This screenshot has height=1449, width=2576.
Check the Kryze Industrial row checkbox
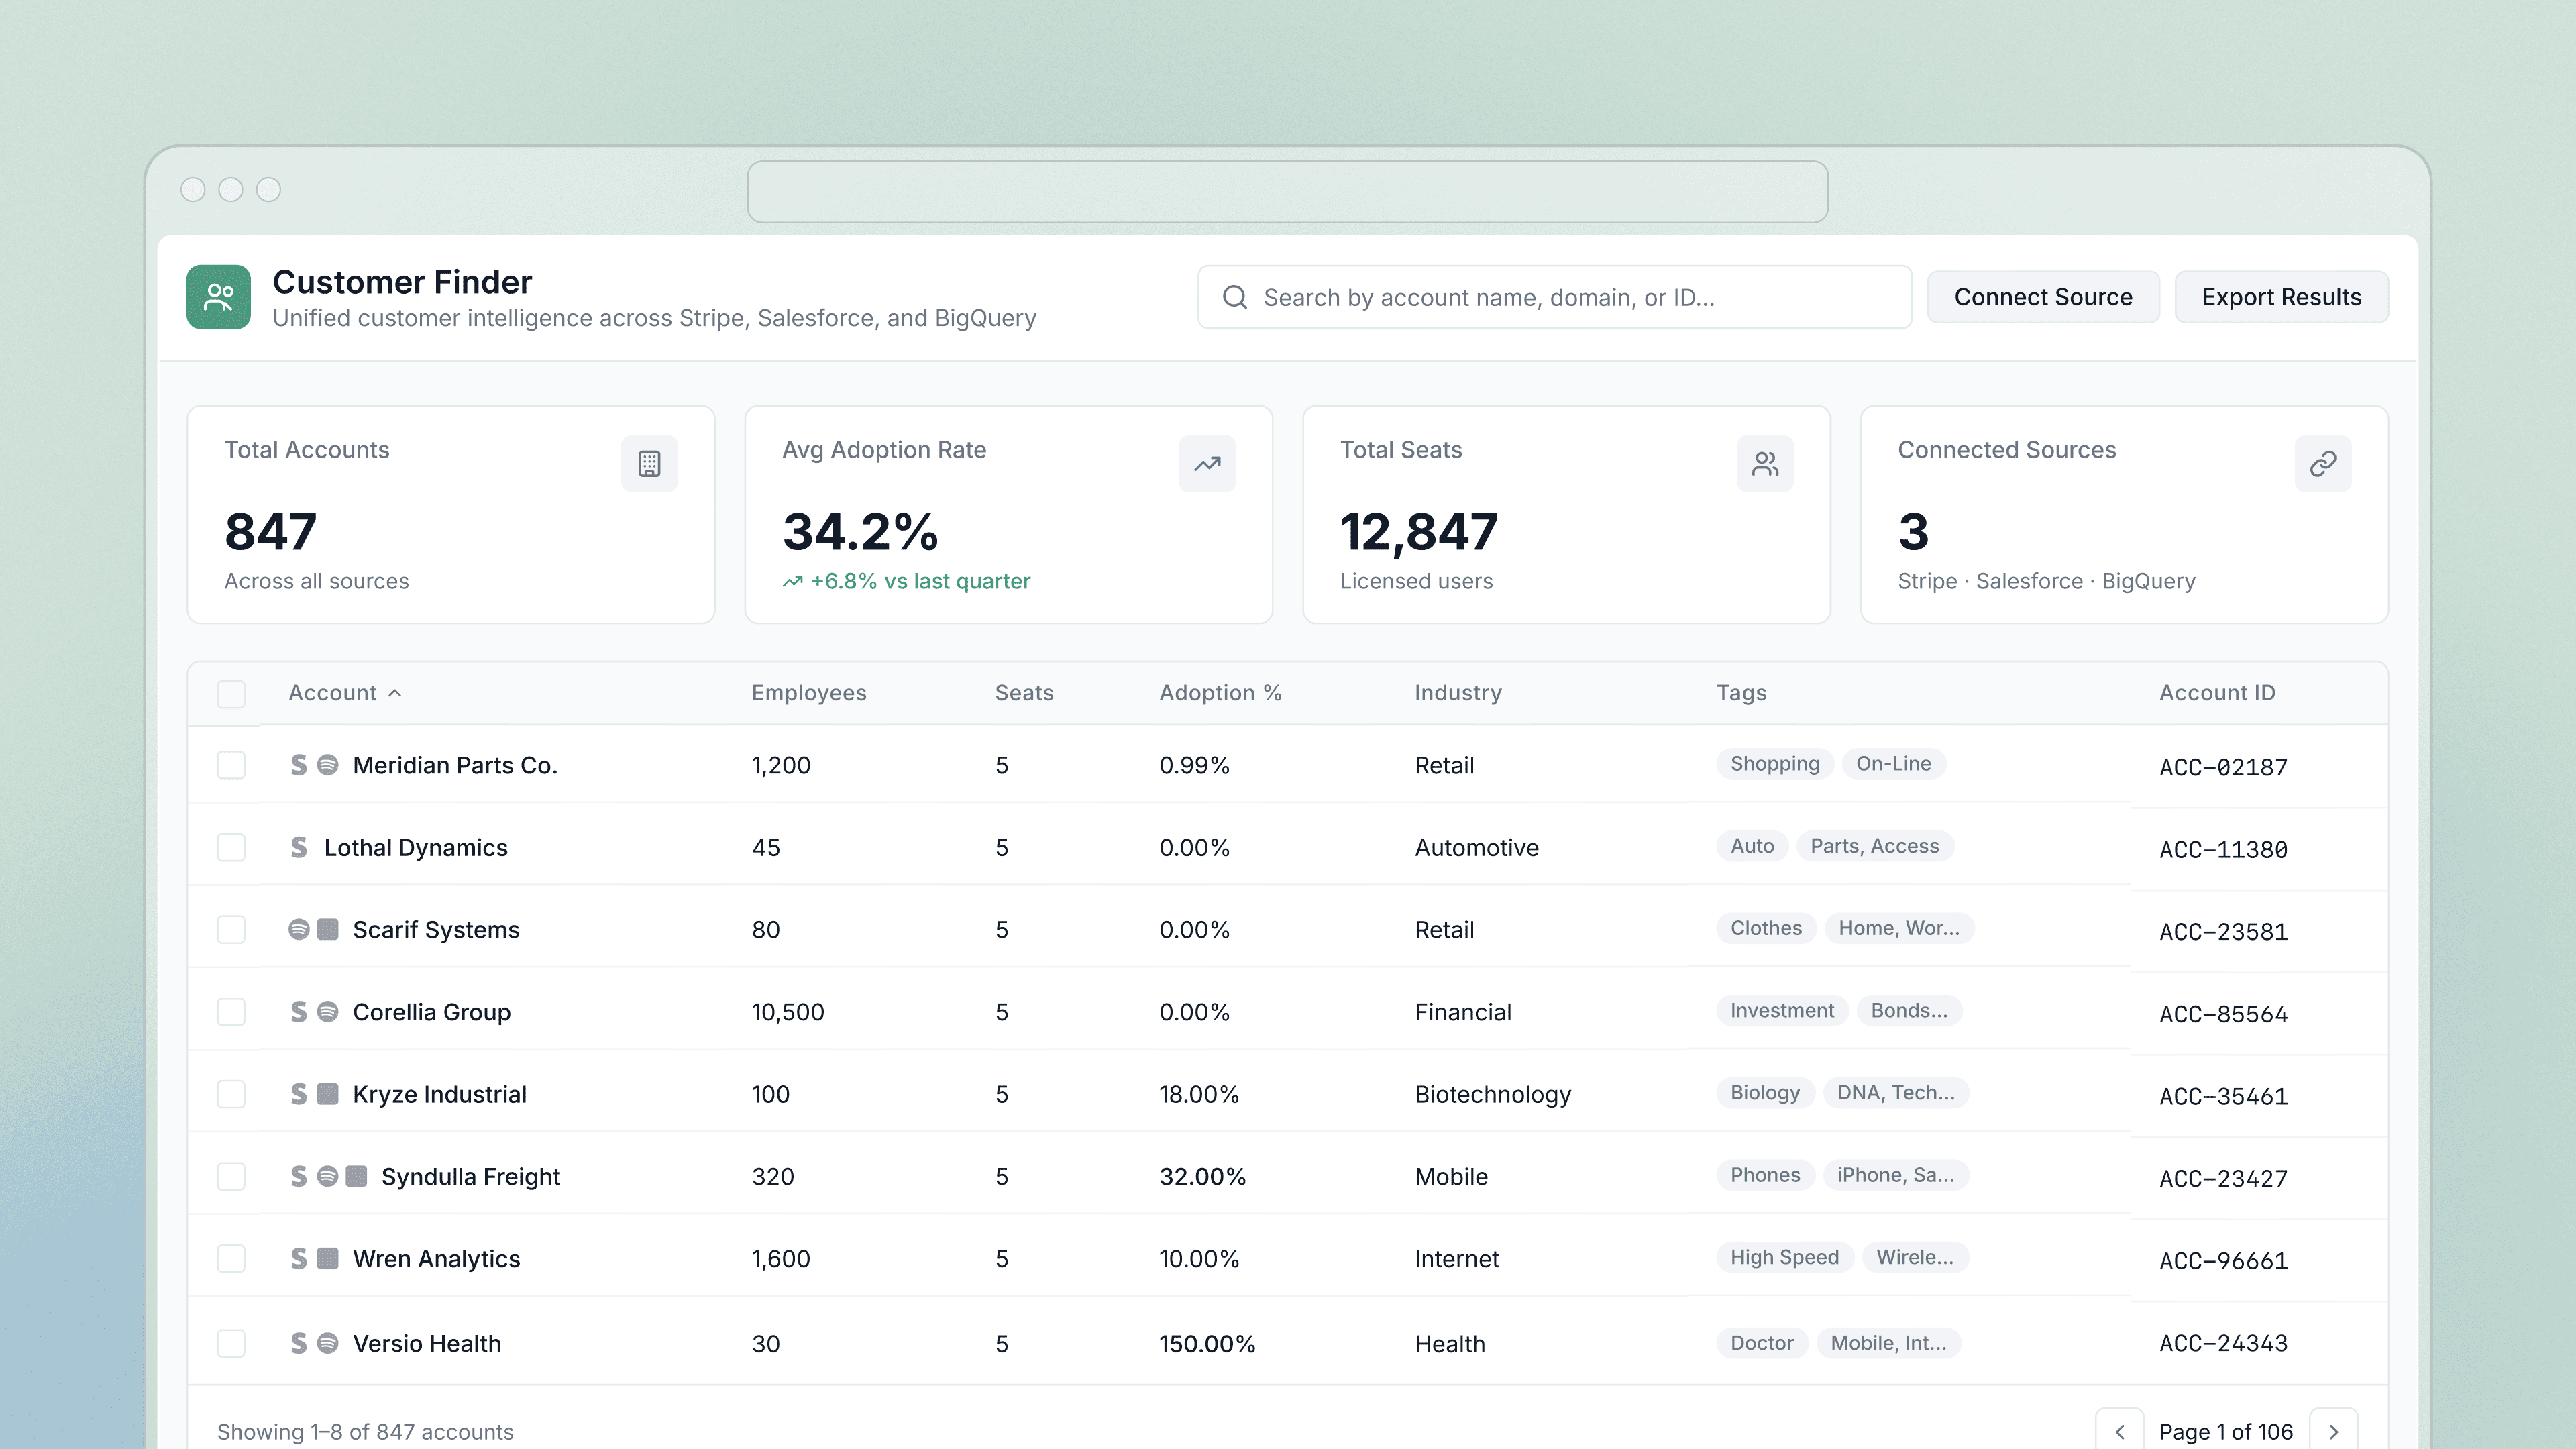(231, 1094)
